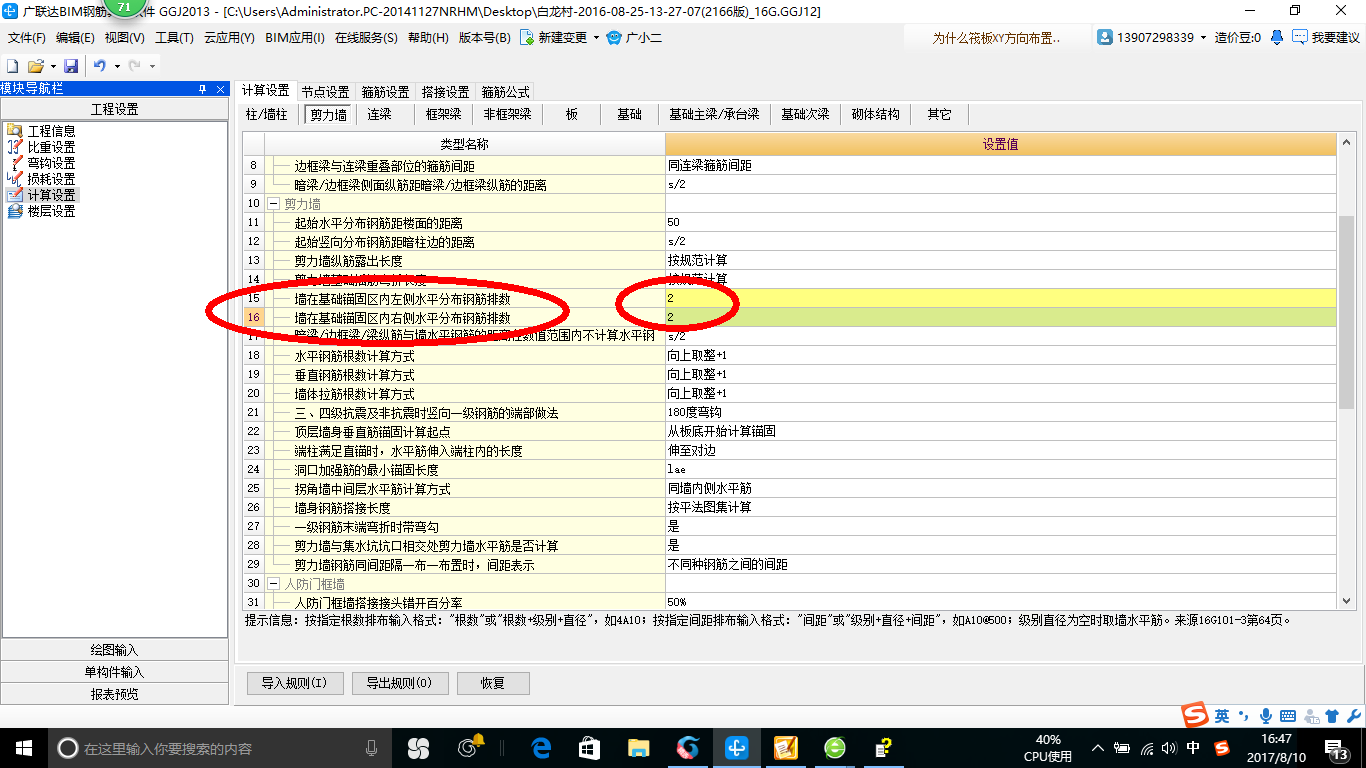Collapse the 人防门框墙 group in row 30
The height and width of the screenshot is (768, 1366).
click(x=273, y=584)
